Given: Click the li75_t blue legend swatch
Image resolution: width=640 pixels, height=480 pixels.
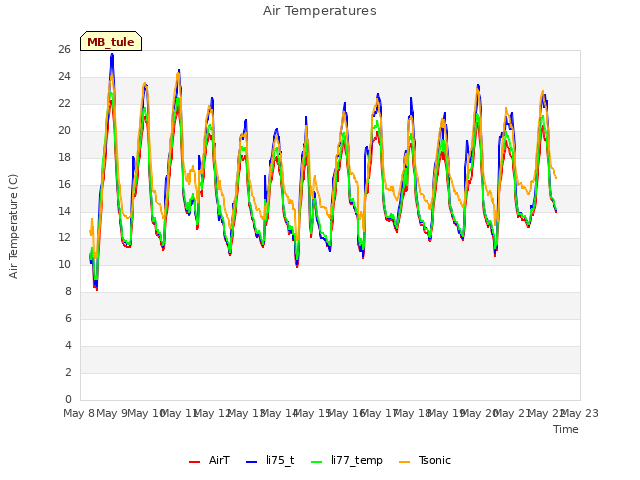Looking at the screenshot, I should [x=252, y=462].
